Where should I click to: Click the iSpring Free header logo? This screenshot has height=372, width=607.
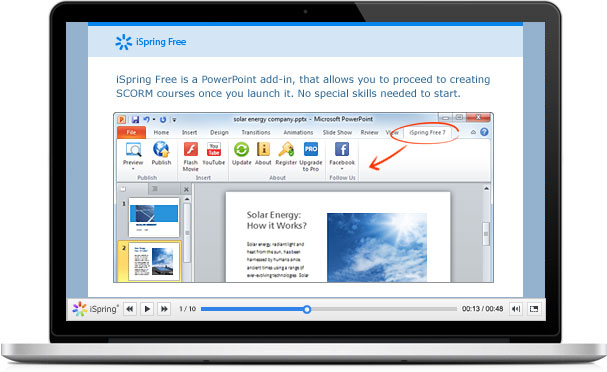pyautogui.click(x=151, y=42)
